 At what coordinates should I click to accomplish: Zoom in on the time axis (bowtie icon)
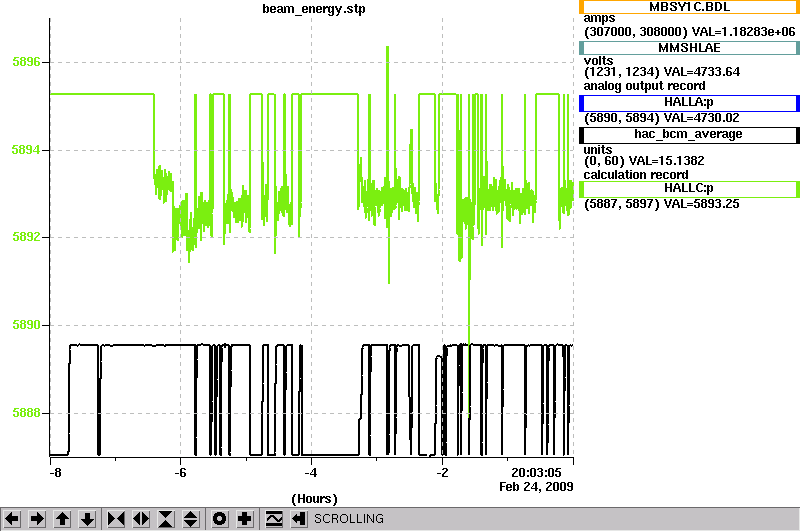116,519
